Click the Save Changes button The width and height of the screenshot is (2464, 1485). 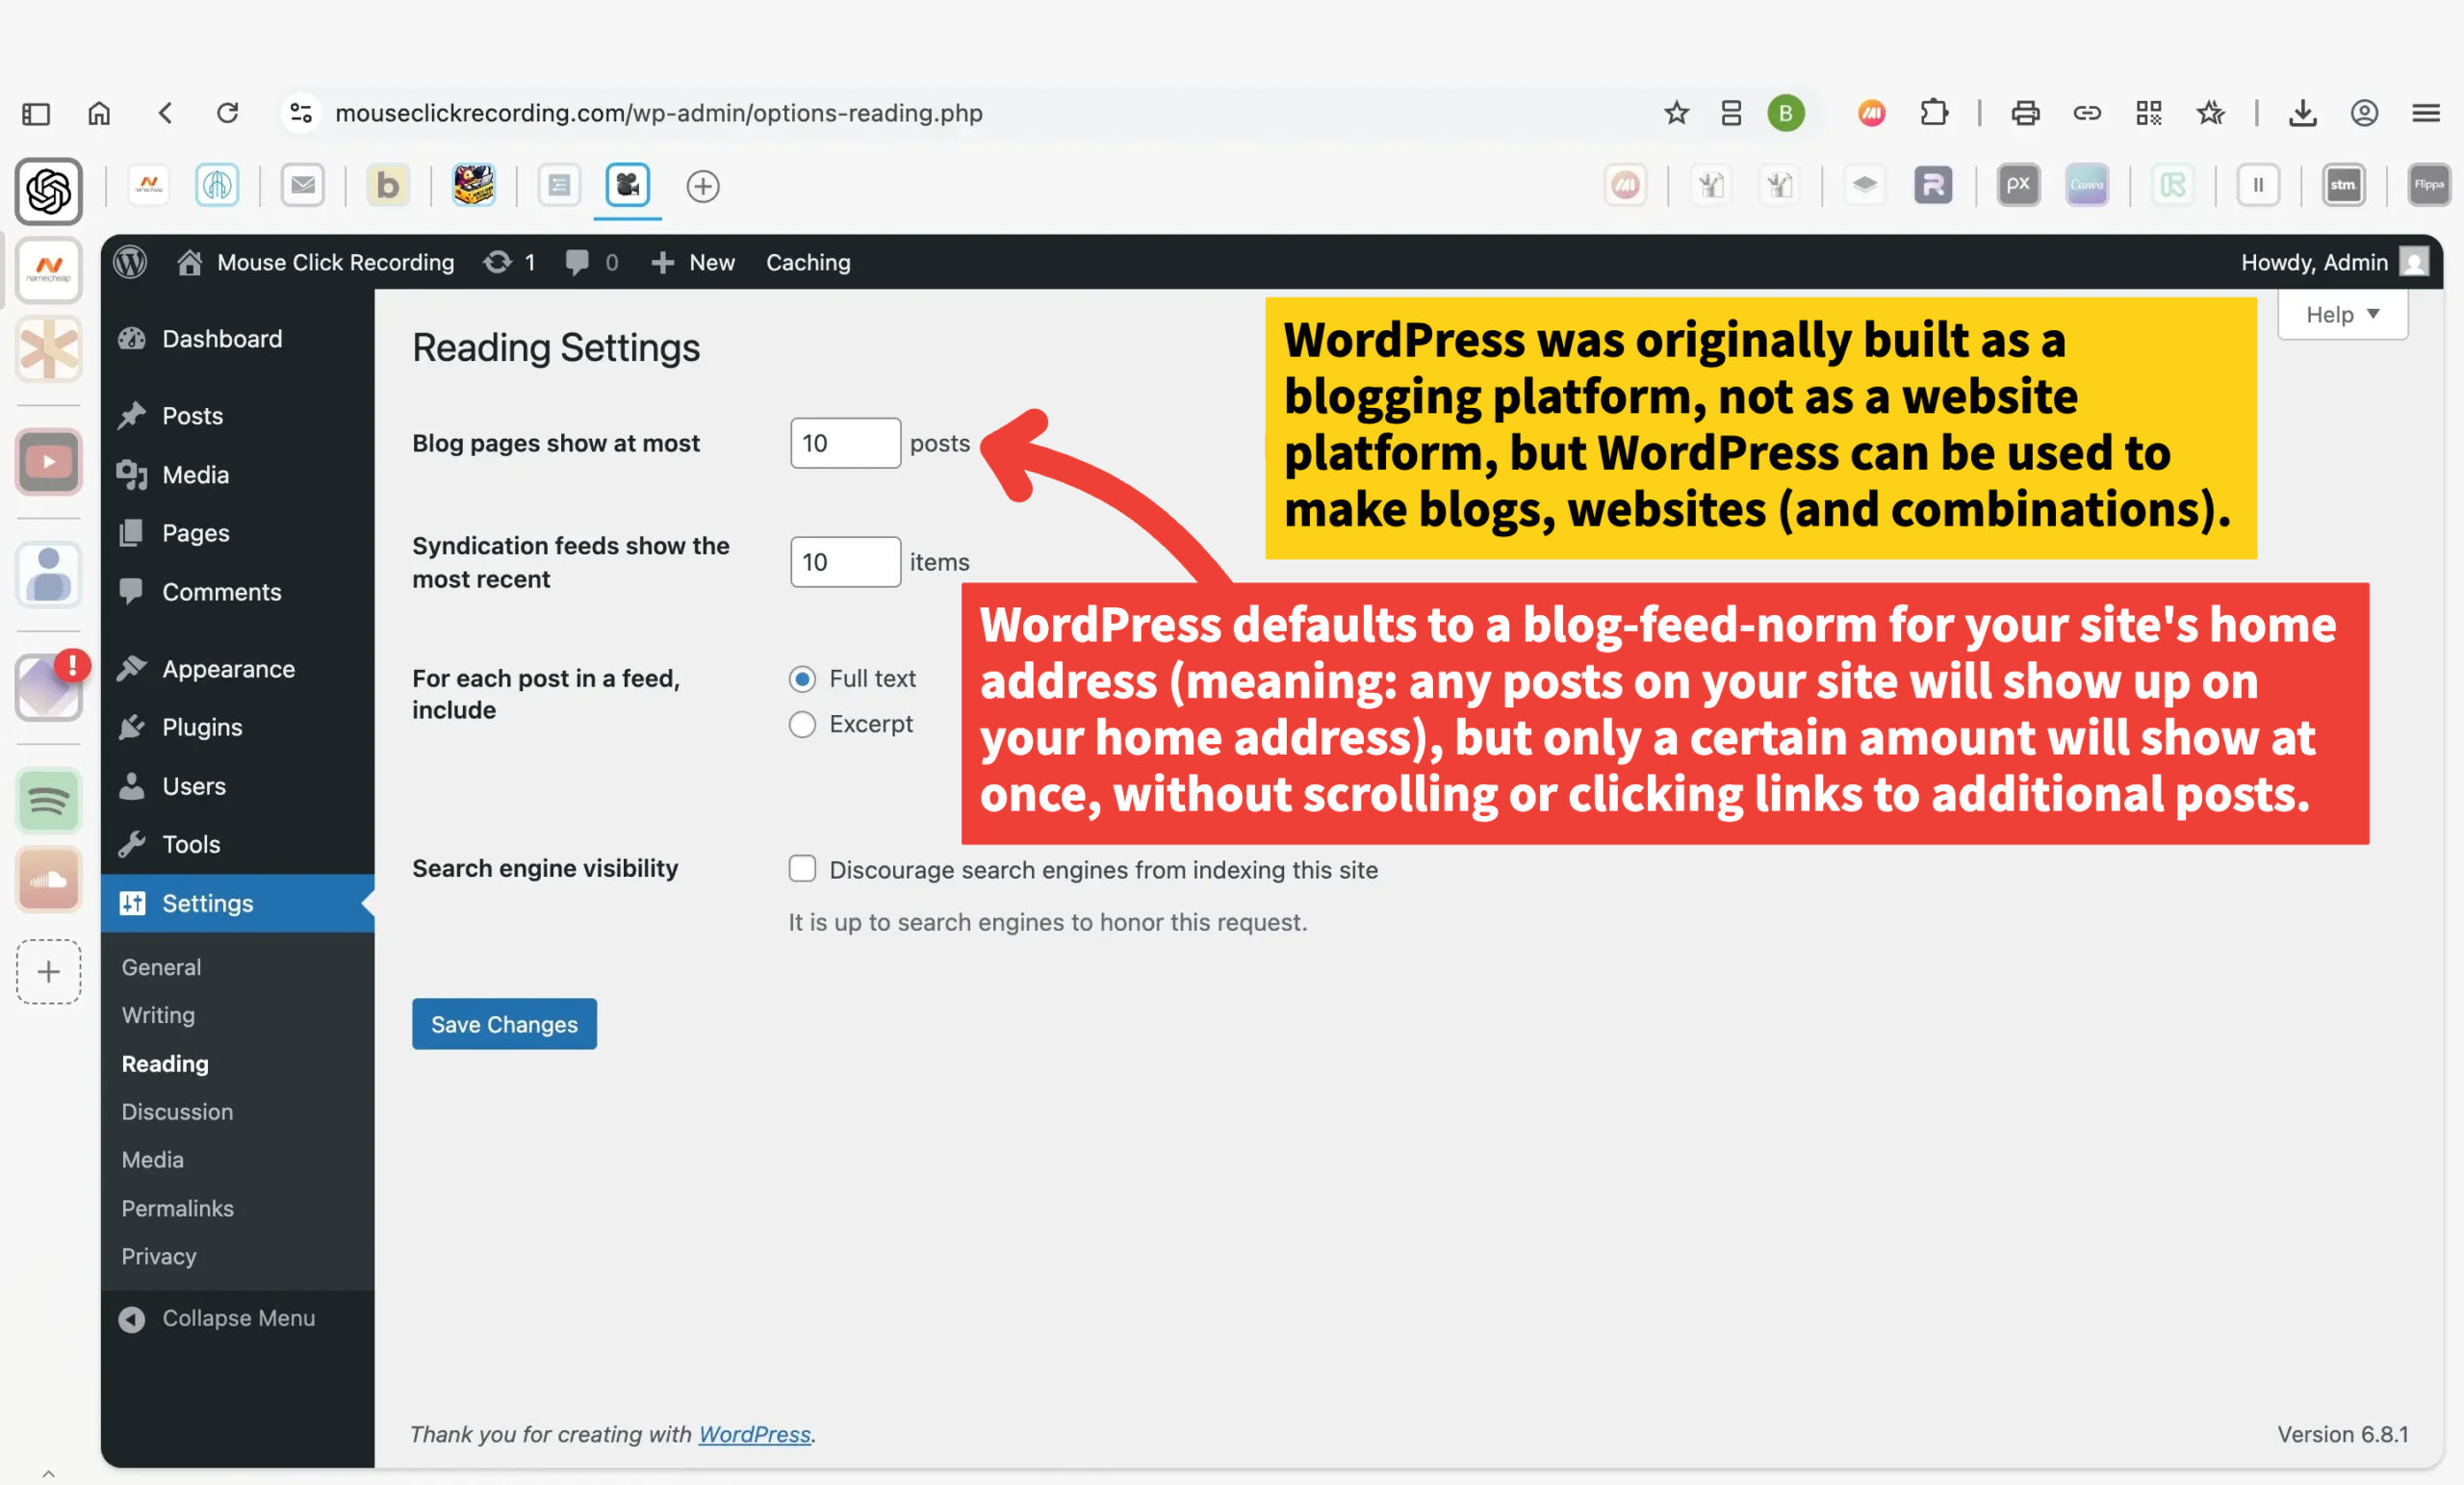click(504, 1024)
